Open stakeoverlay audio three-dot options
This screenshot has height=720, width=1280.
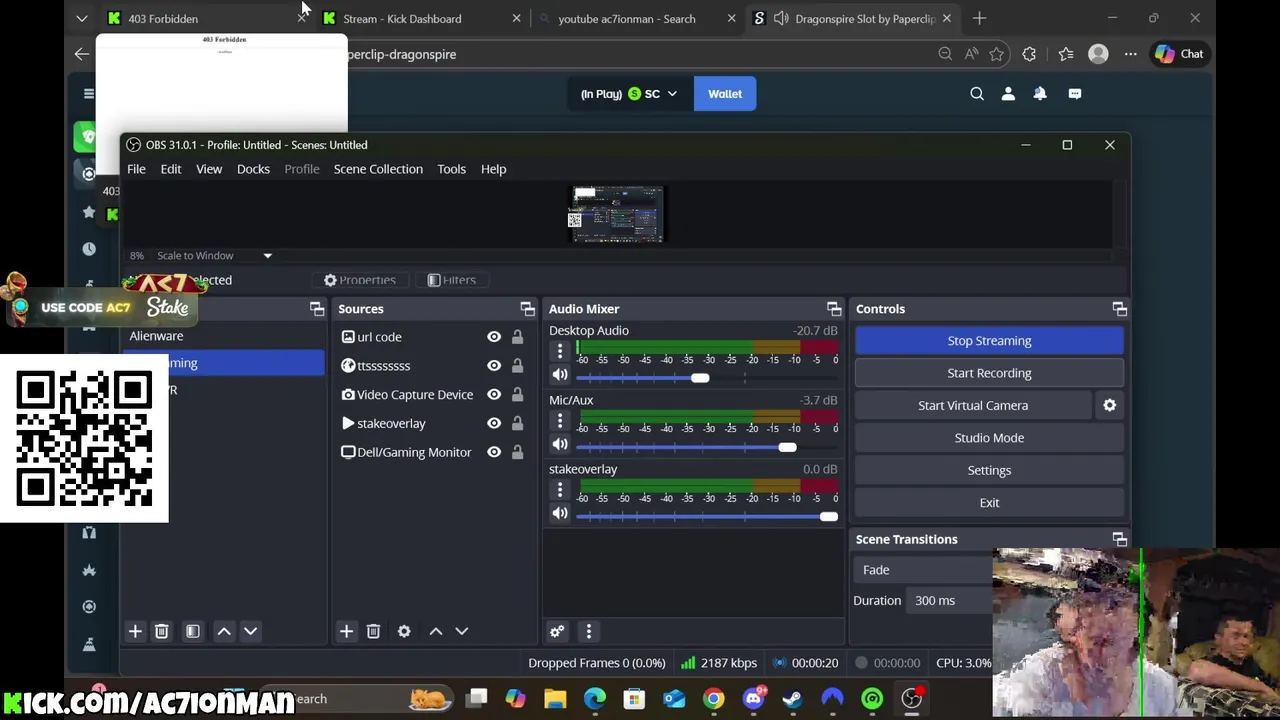(560, 490)
